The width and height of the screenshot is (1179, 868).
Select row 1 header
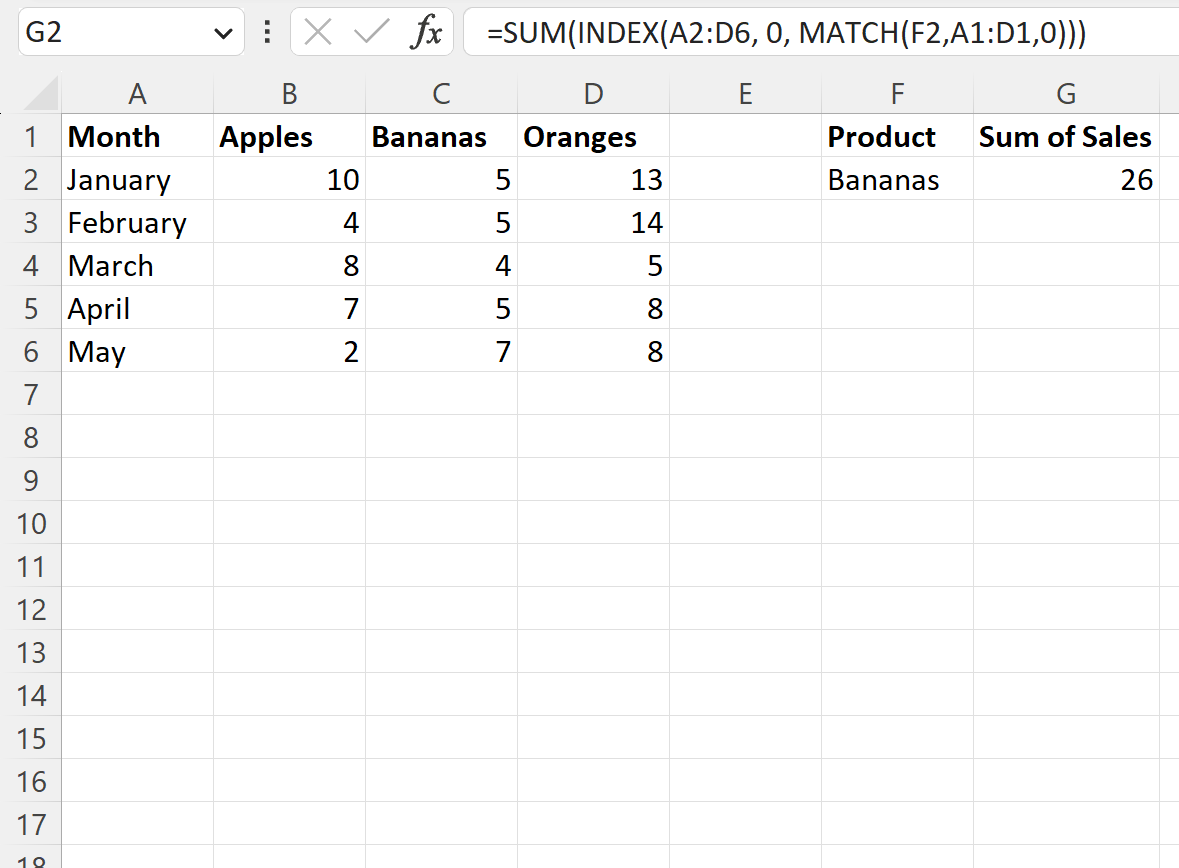[x=31, y=136]
